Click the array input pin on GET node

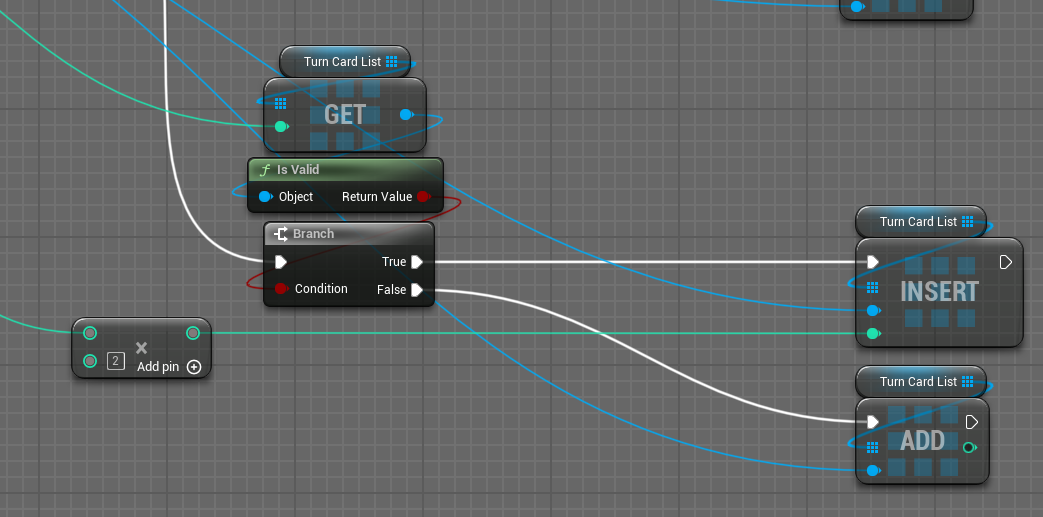(x=281, y=103)
